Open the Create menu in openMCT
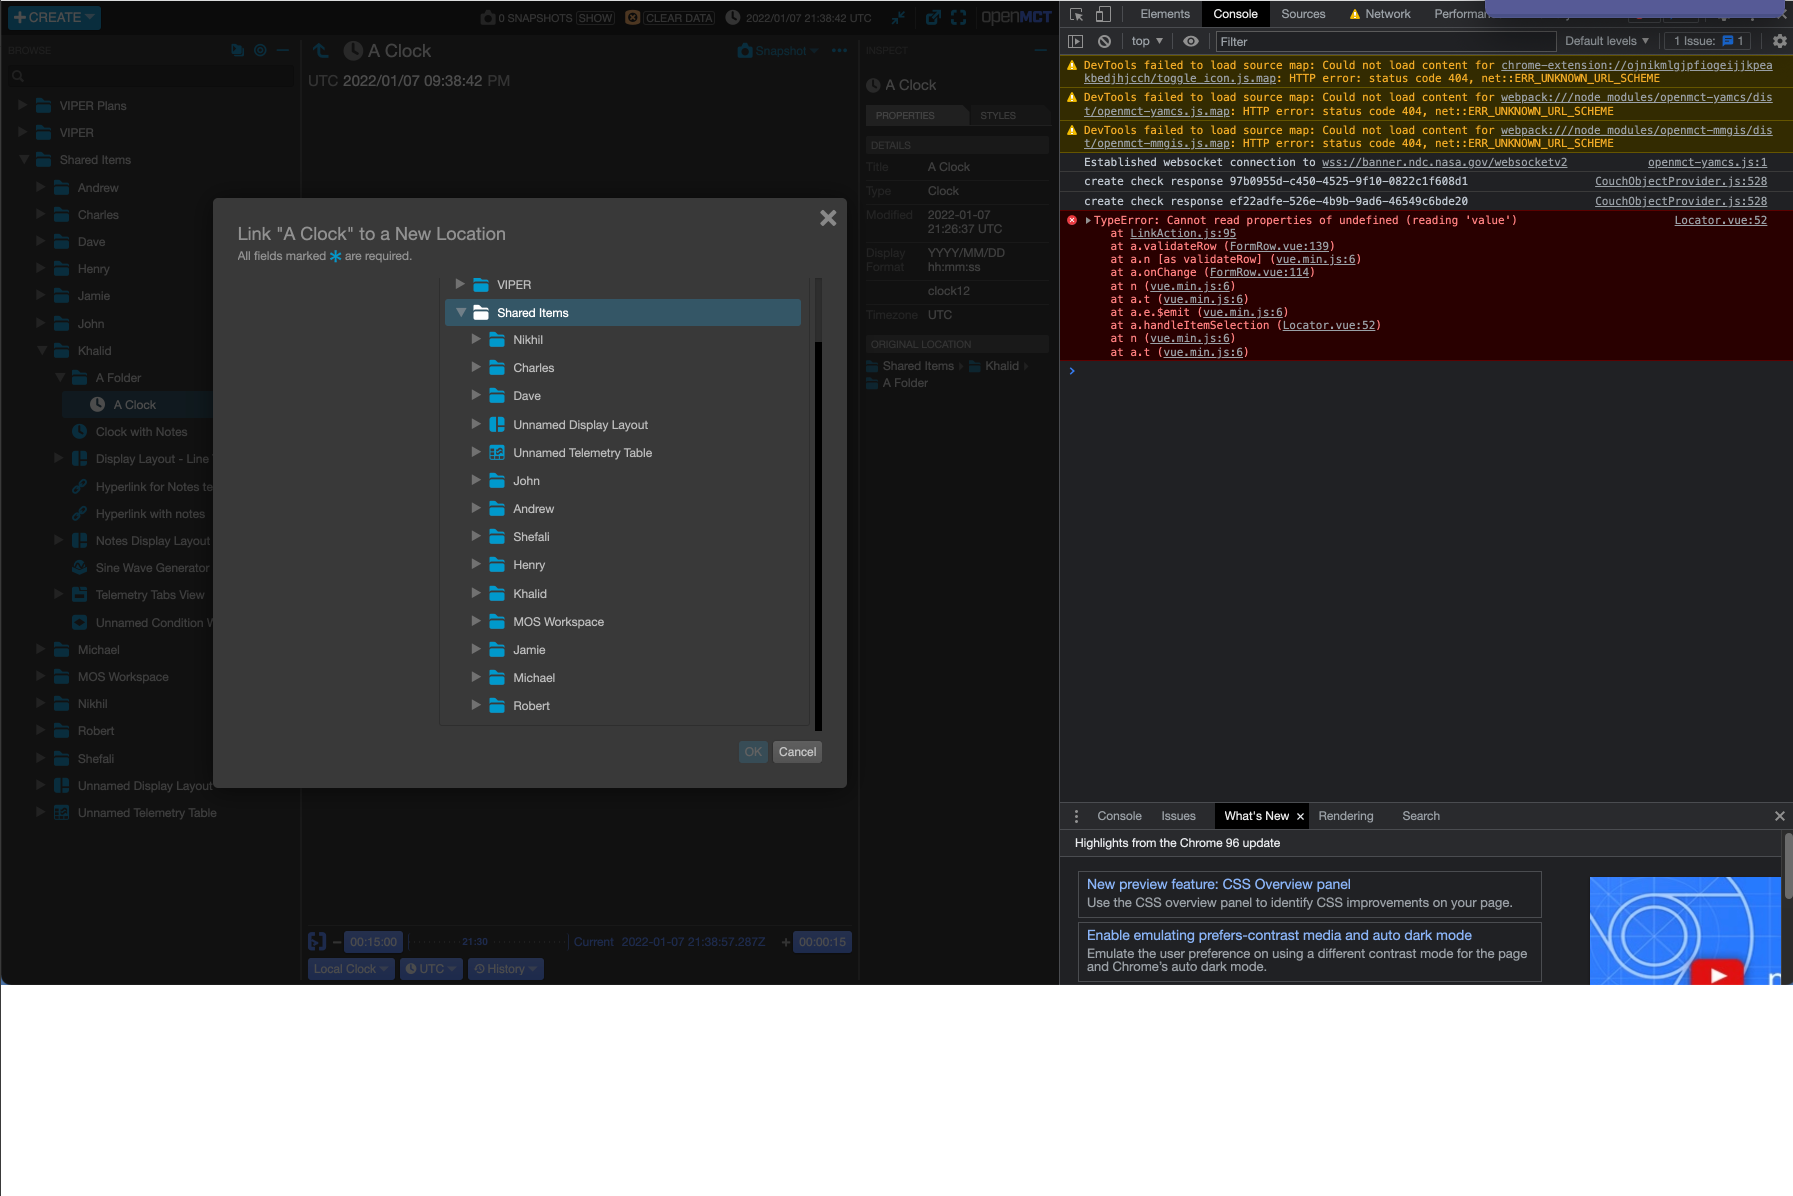The height and width of the screenshot is (1196, 1793). [x=54, y=17]
